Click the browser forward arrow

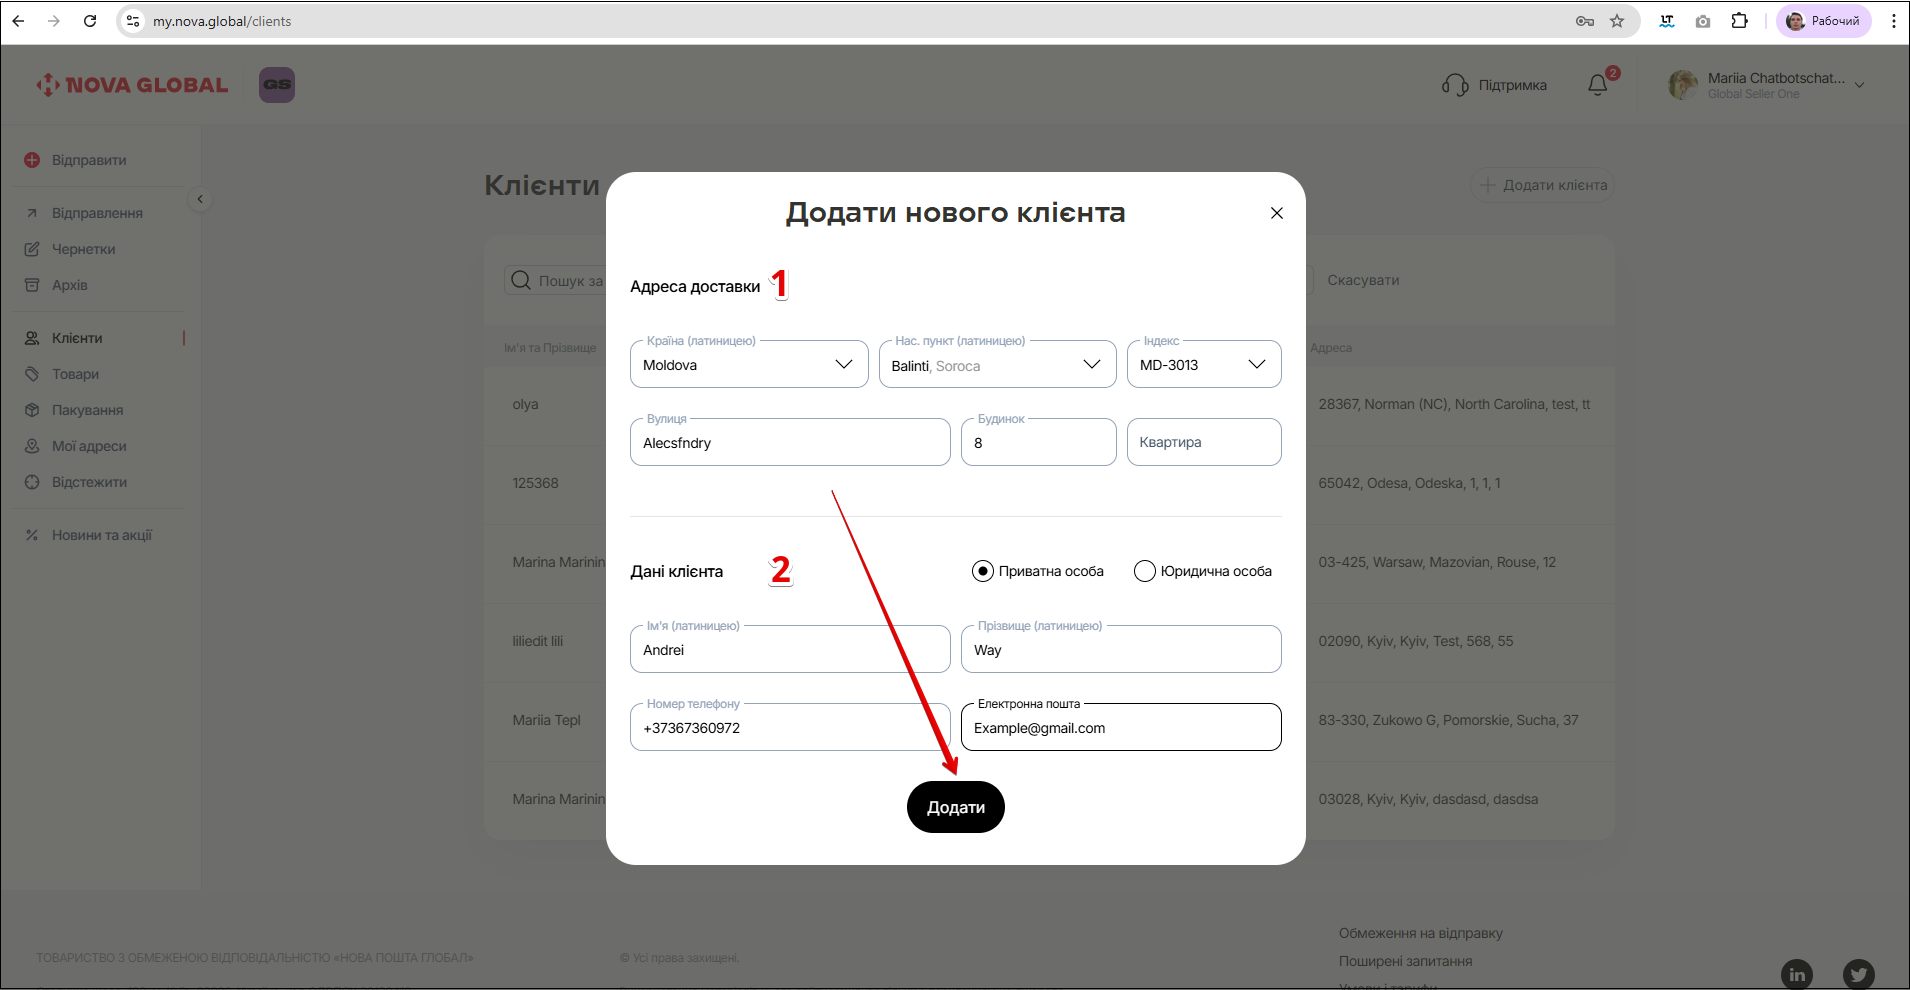tap(54, 21)
